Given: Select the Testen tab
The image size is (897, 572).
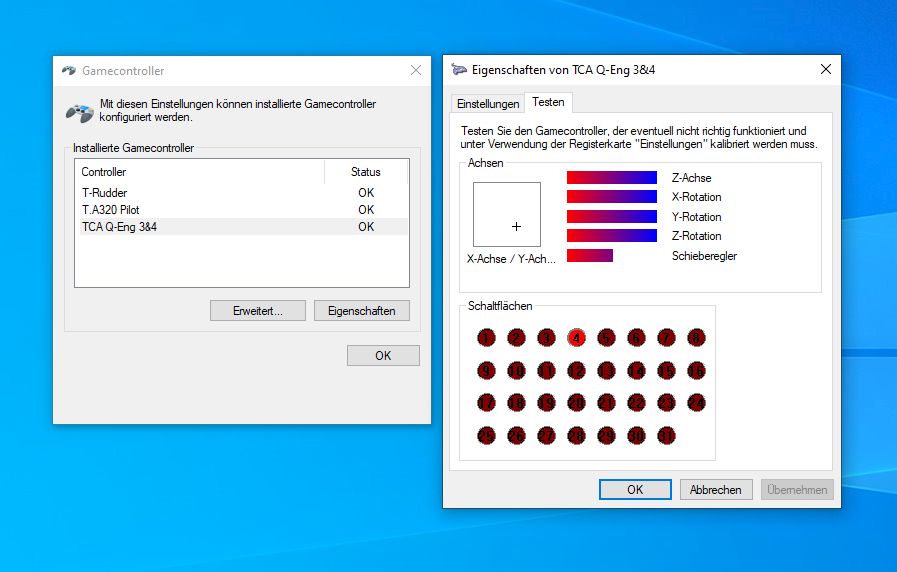Looking at the screenshot, I should tap(548, 102).
